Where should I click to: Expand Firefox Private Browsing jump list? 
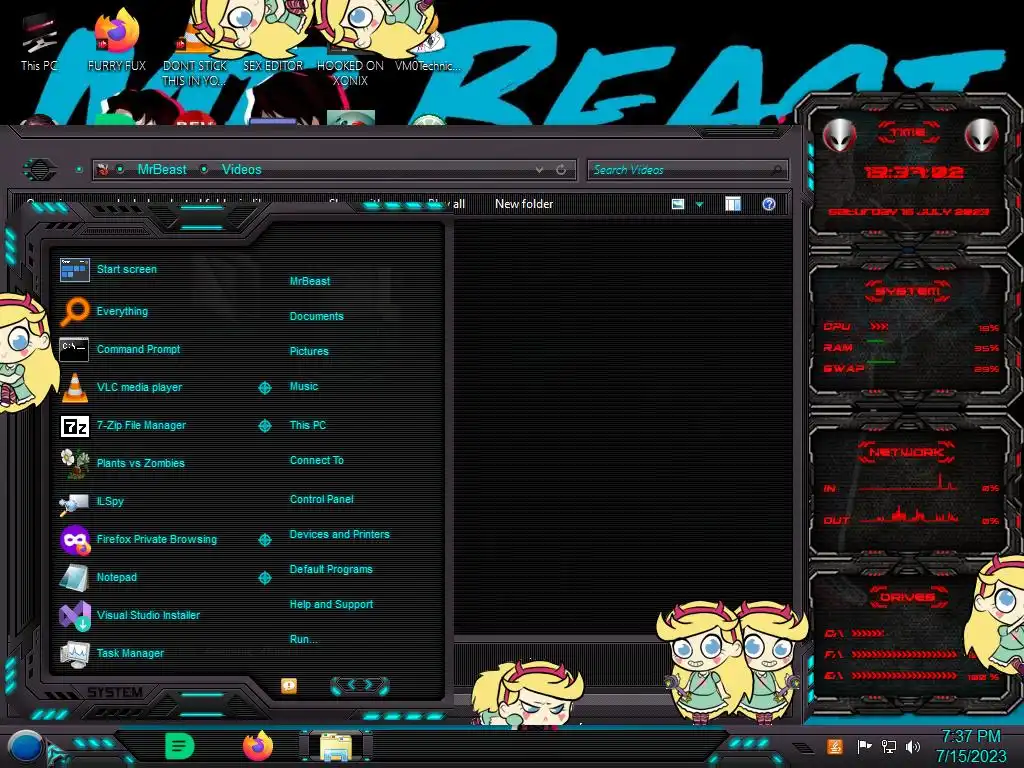point(264,540)
